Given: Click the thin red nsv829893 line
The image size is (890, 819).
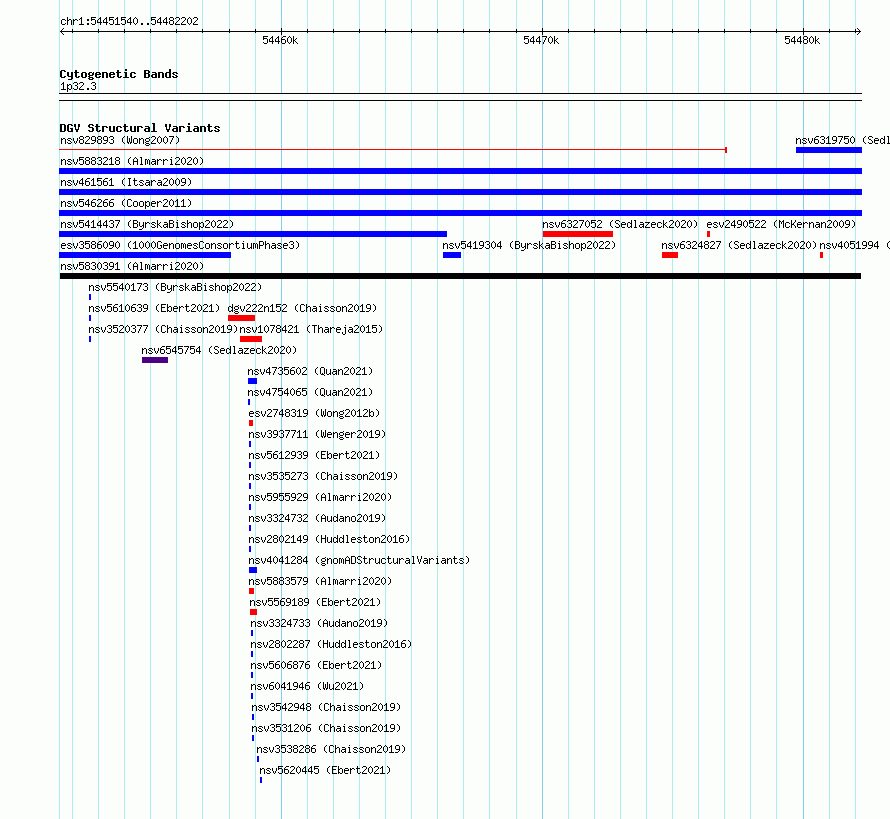Looking at the screenshot, I should 393,150.
